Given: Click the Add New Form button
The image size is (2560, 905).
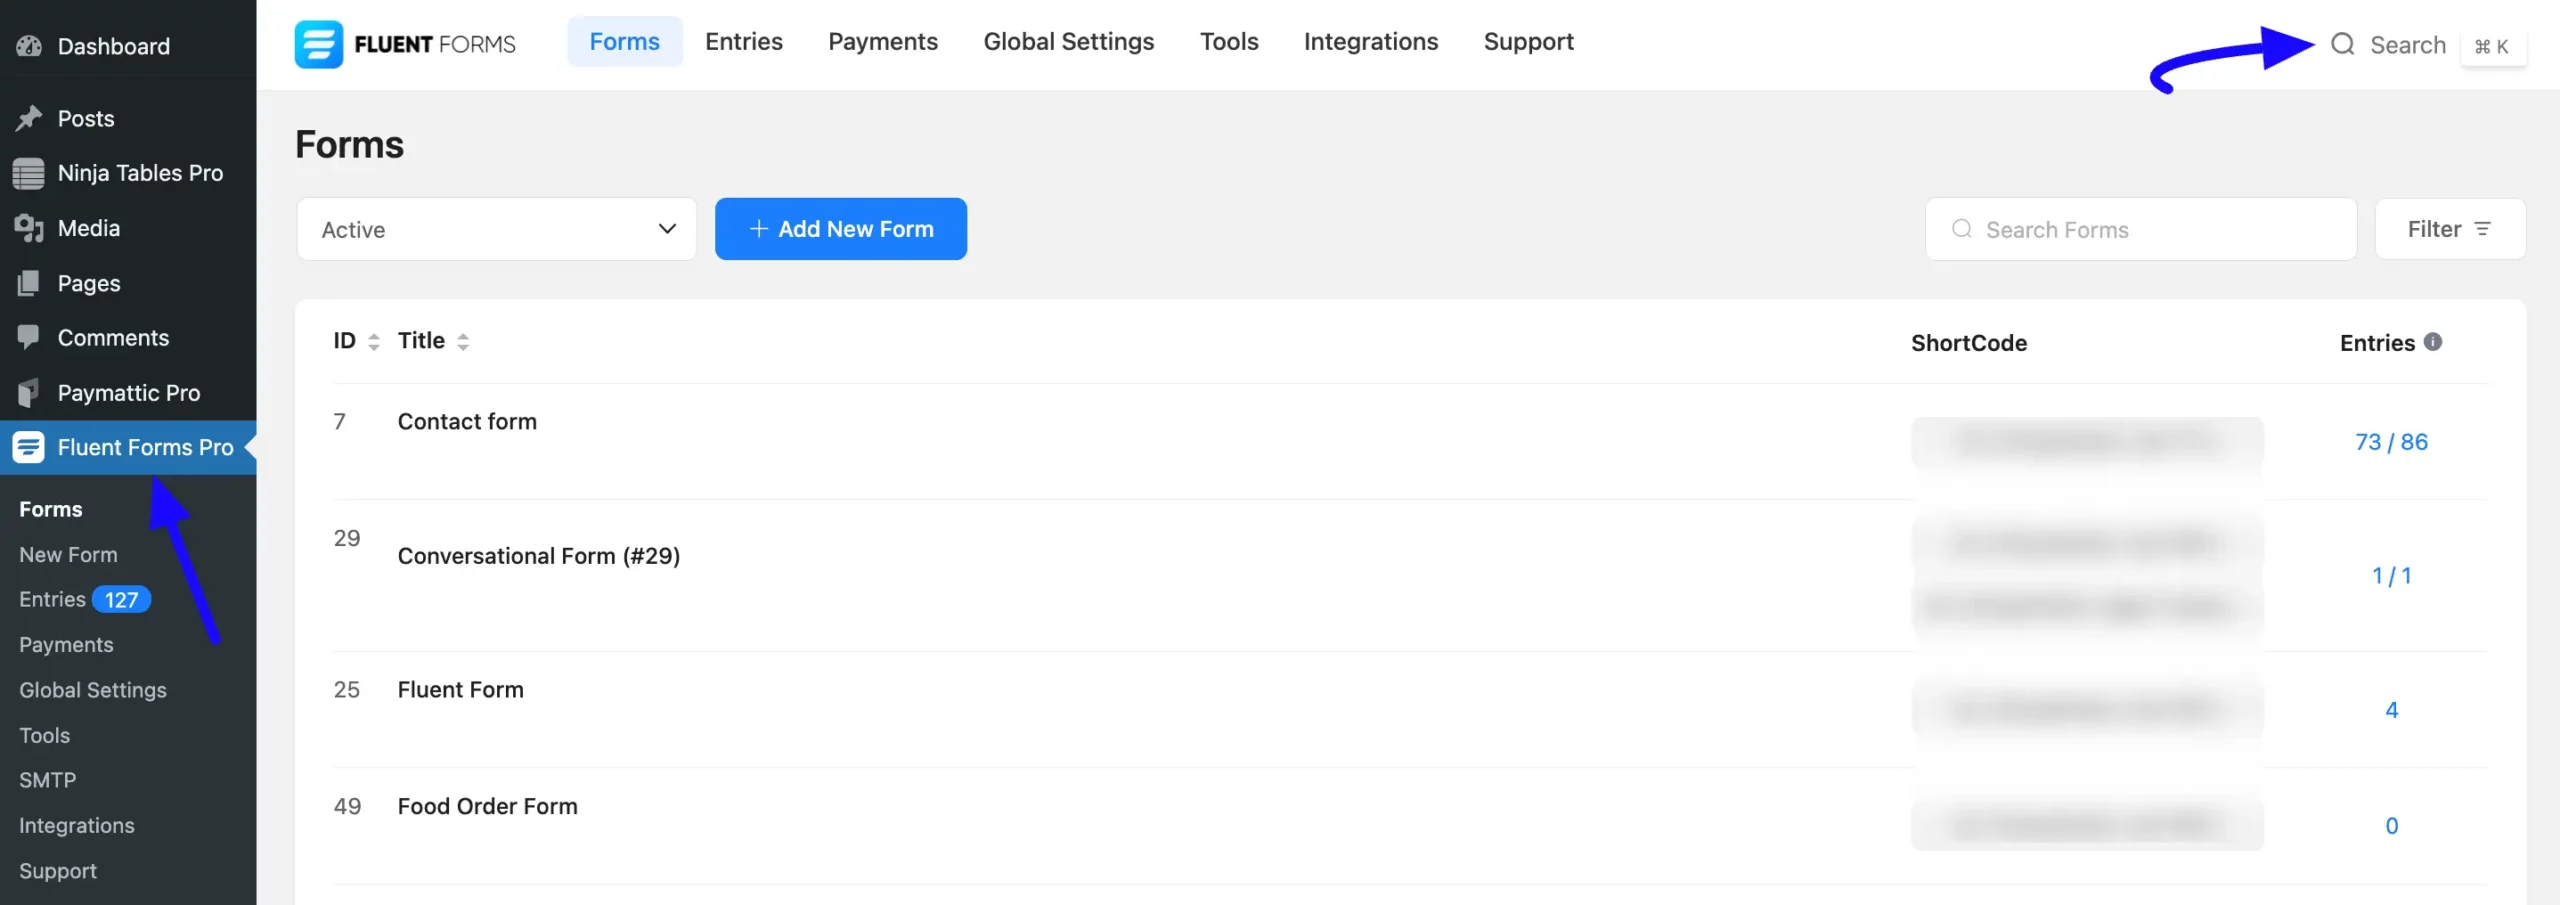Looking at the screenshot, I should click(x=841, y=229).
